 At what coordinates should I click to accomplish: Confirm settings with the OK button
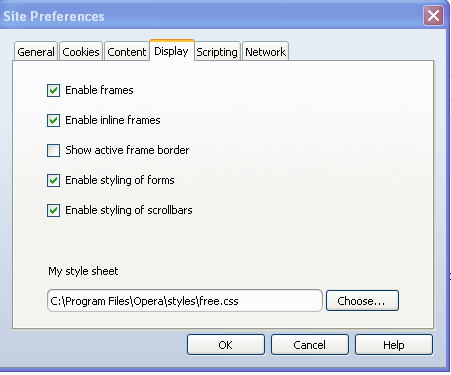tap(226, 345)
